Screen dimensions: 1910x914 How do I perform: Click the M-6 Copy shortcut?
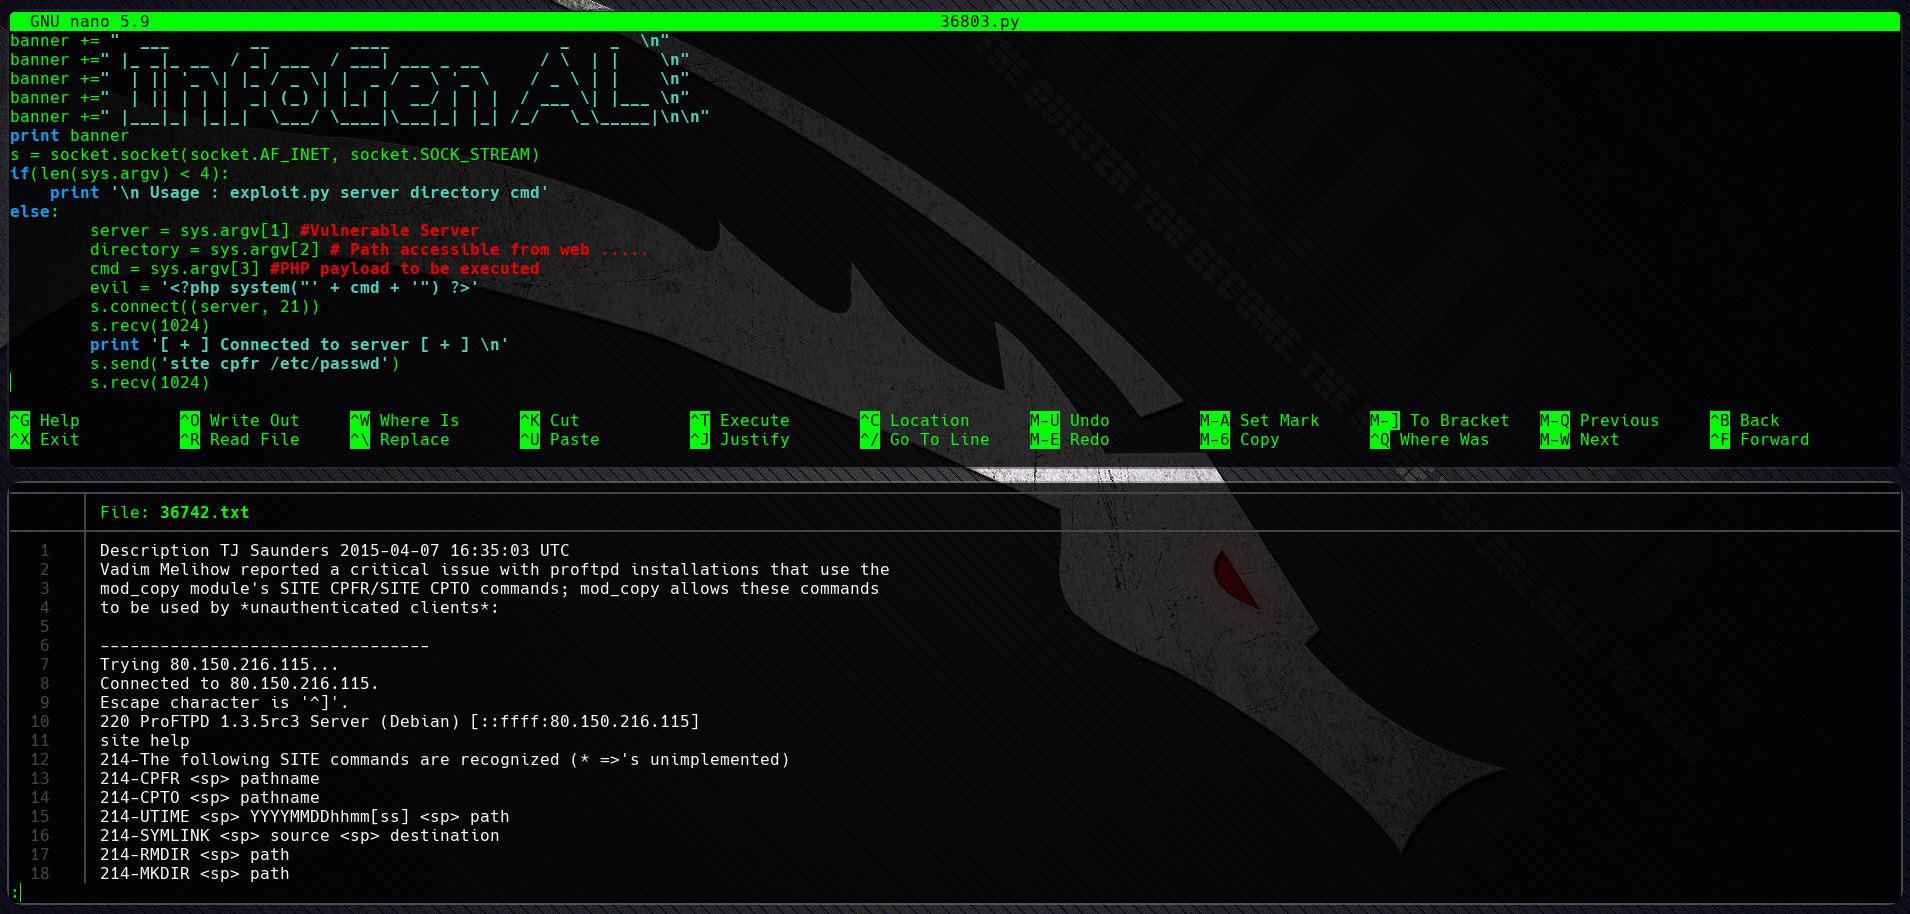(x=1240, y=439)
